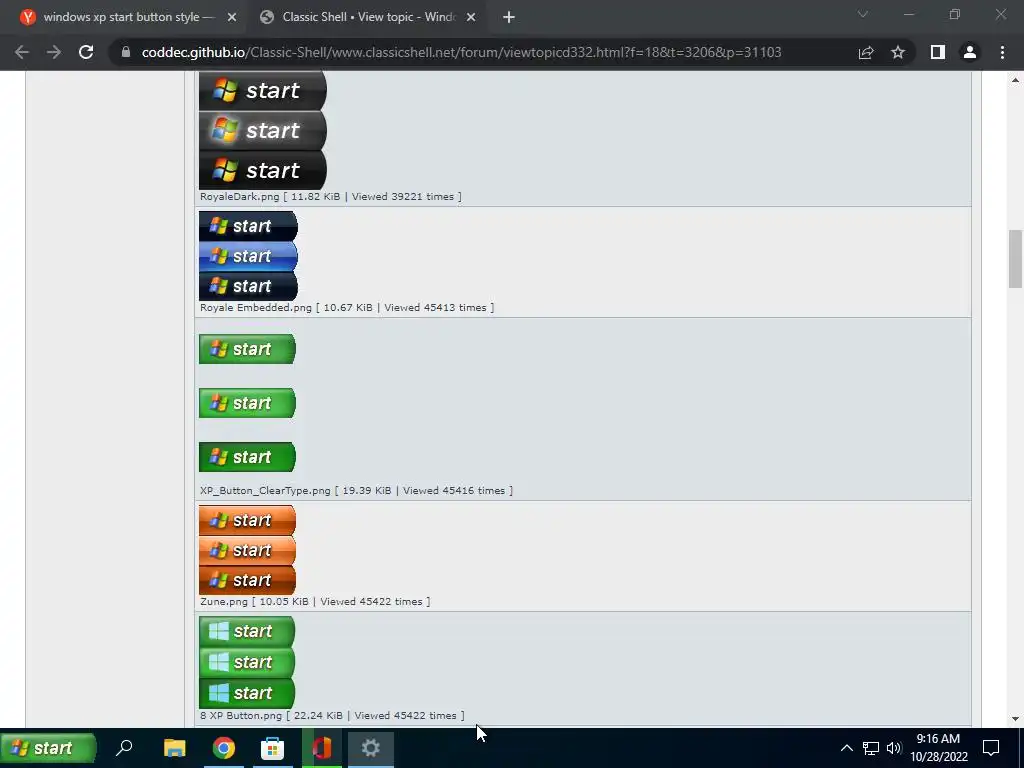Viewport: 1024px width, 768px height.
Task: Open the taskbar clock showing 9:16 AM
Action: (x=938, y=748)
